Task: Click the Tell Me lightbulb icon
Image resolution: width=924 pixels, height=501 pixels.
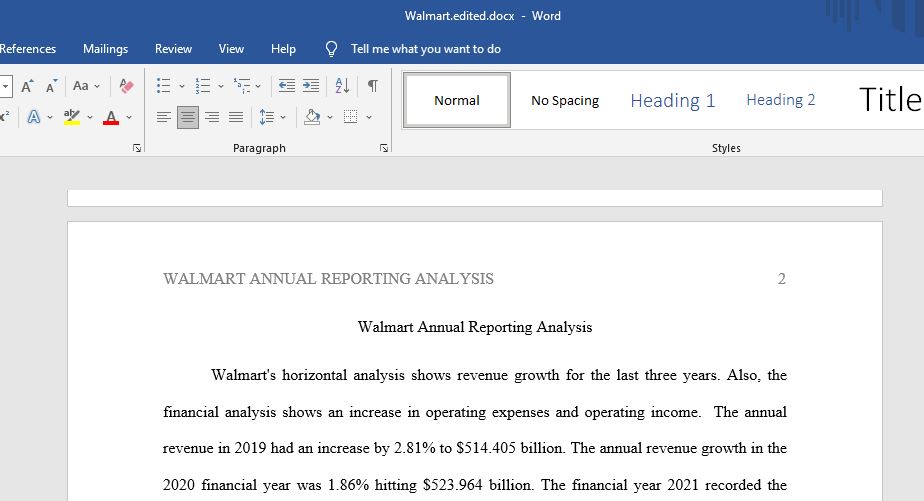Action: tap(332, 49)
